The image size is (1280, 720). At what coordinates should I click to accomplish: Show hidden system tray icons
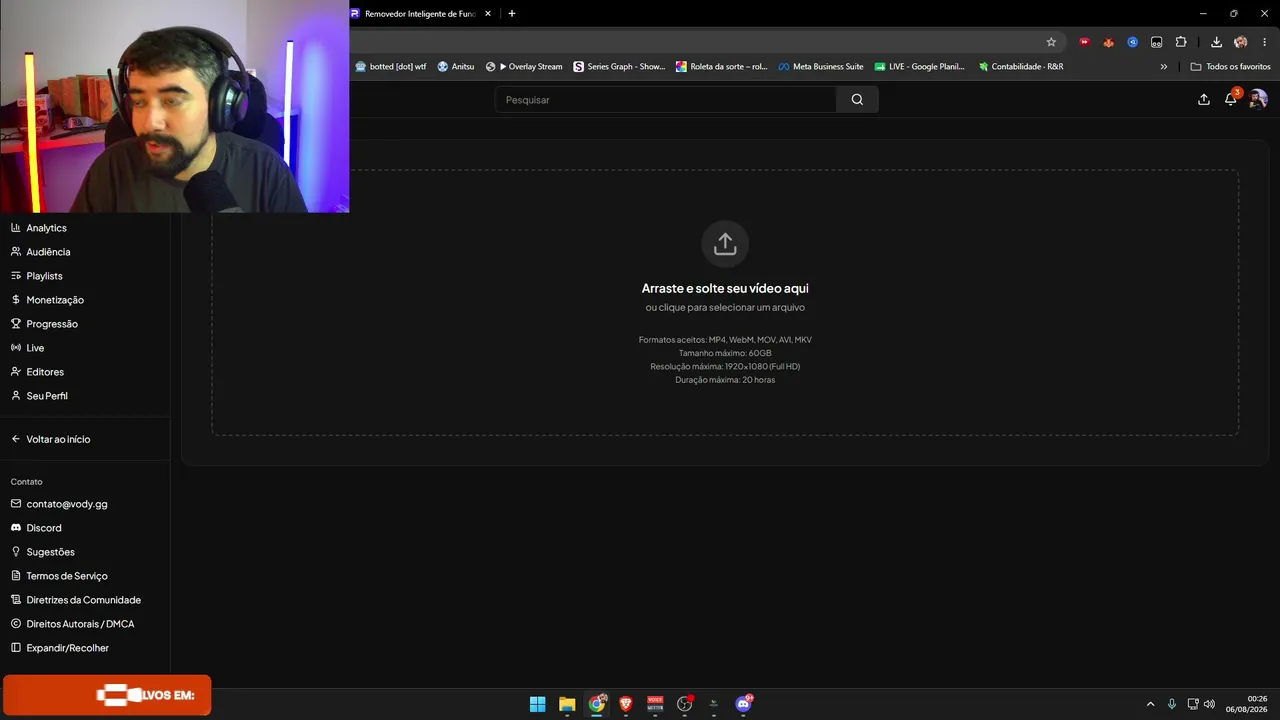pyautogui.click(x=1150, y=704)
